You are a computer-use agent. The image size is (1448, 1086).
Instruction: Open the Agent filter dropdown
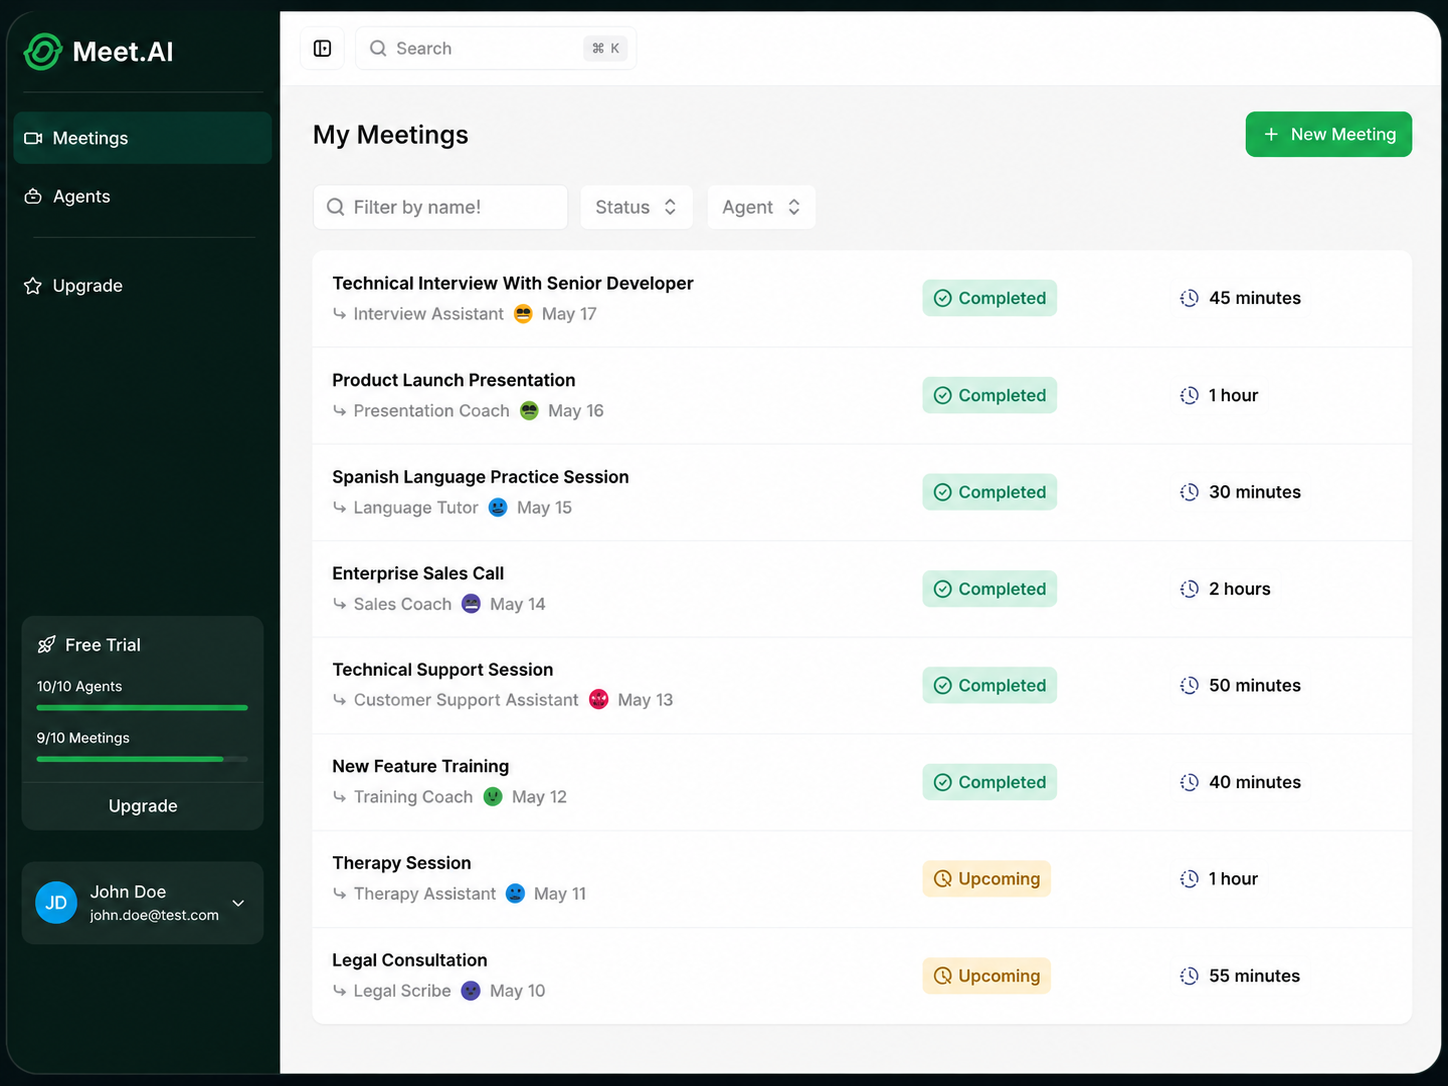[x=761, y=207]
